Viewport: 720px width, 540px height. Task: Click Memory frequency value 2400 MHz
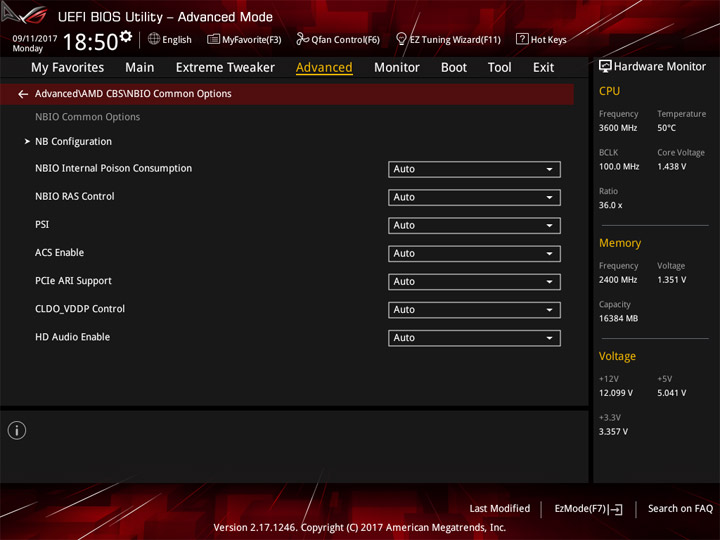618,279
